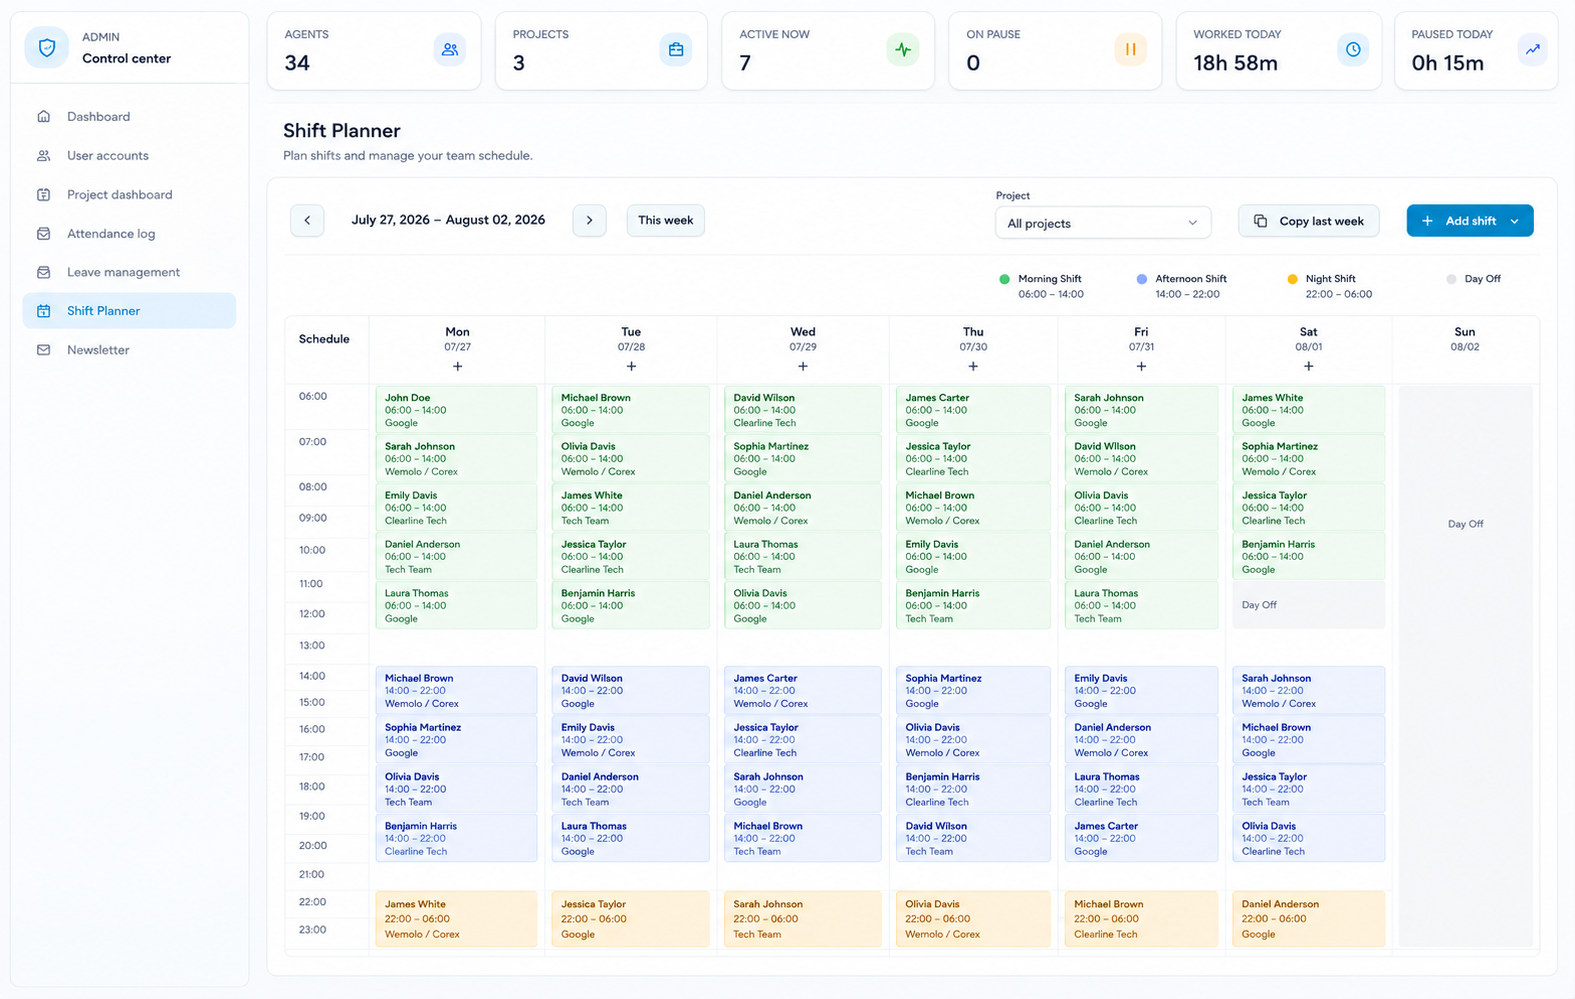The height and width of the screenshot is (999, 1575).
Task: Add a shift on Wednesday 07/29 plus
Action: (x=803, y=366)
